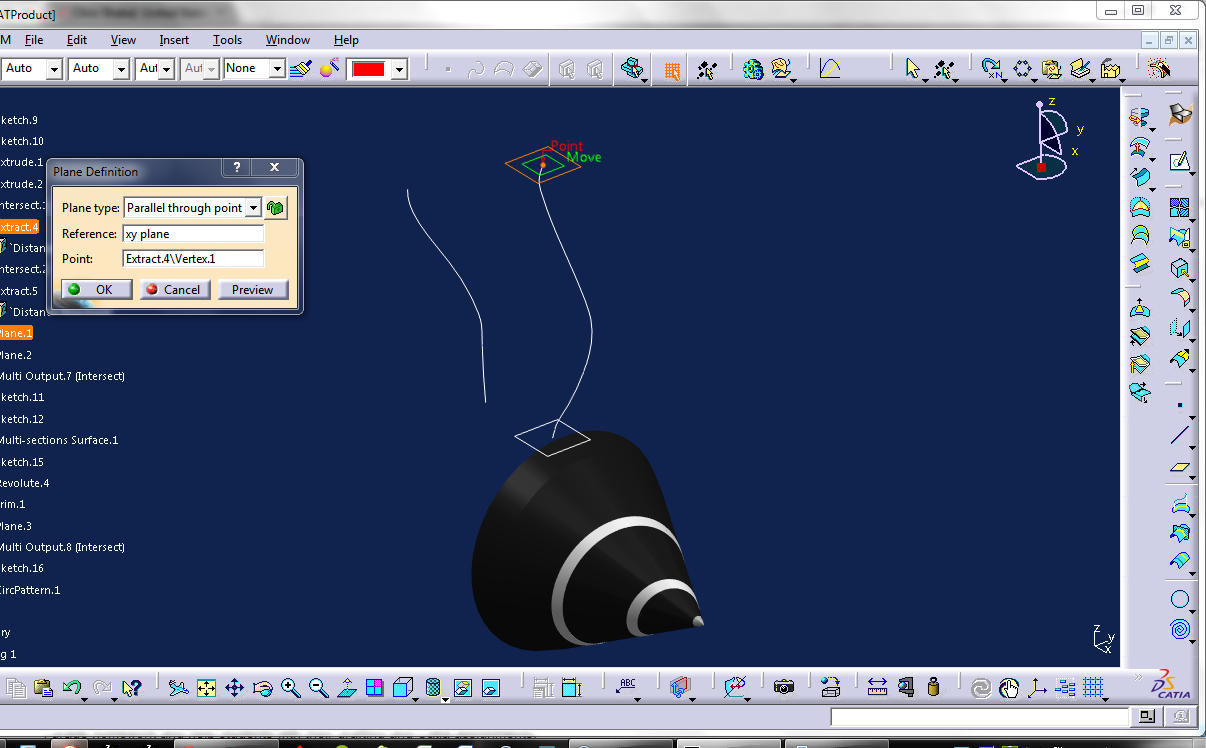
Task: Click the Create Multi-View icon
Action: [x=375, y=687]
